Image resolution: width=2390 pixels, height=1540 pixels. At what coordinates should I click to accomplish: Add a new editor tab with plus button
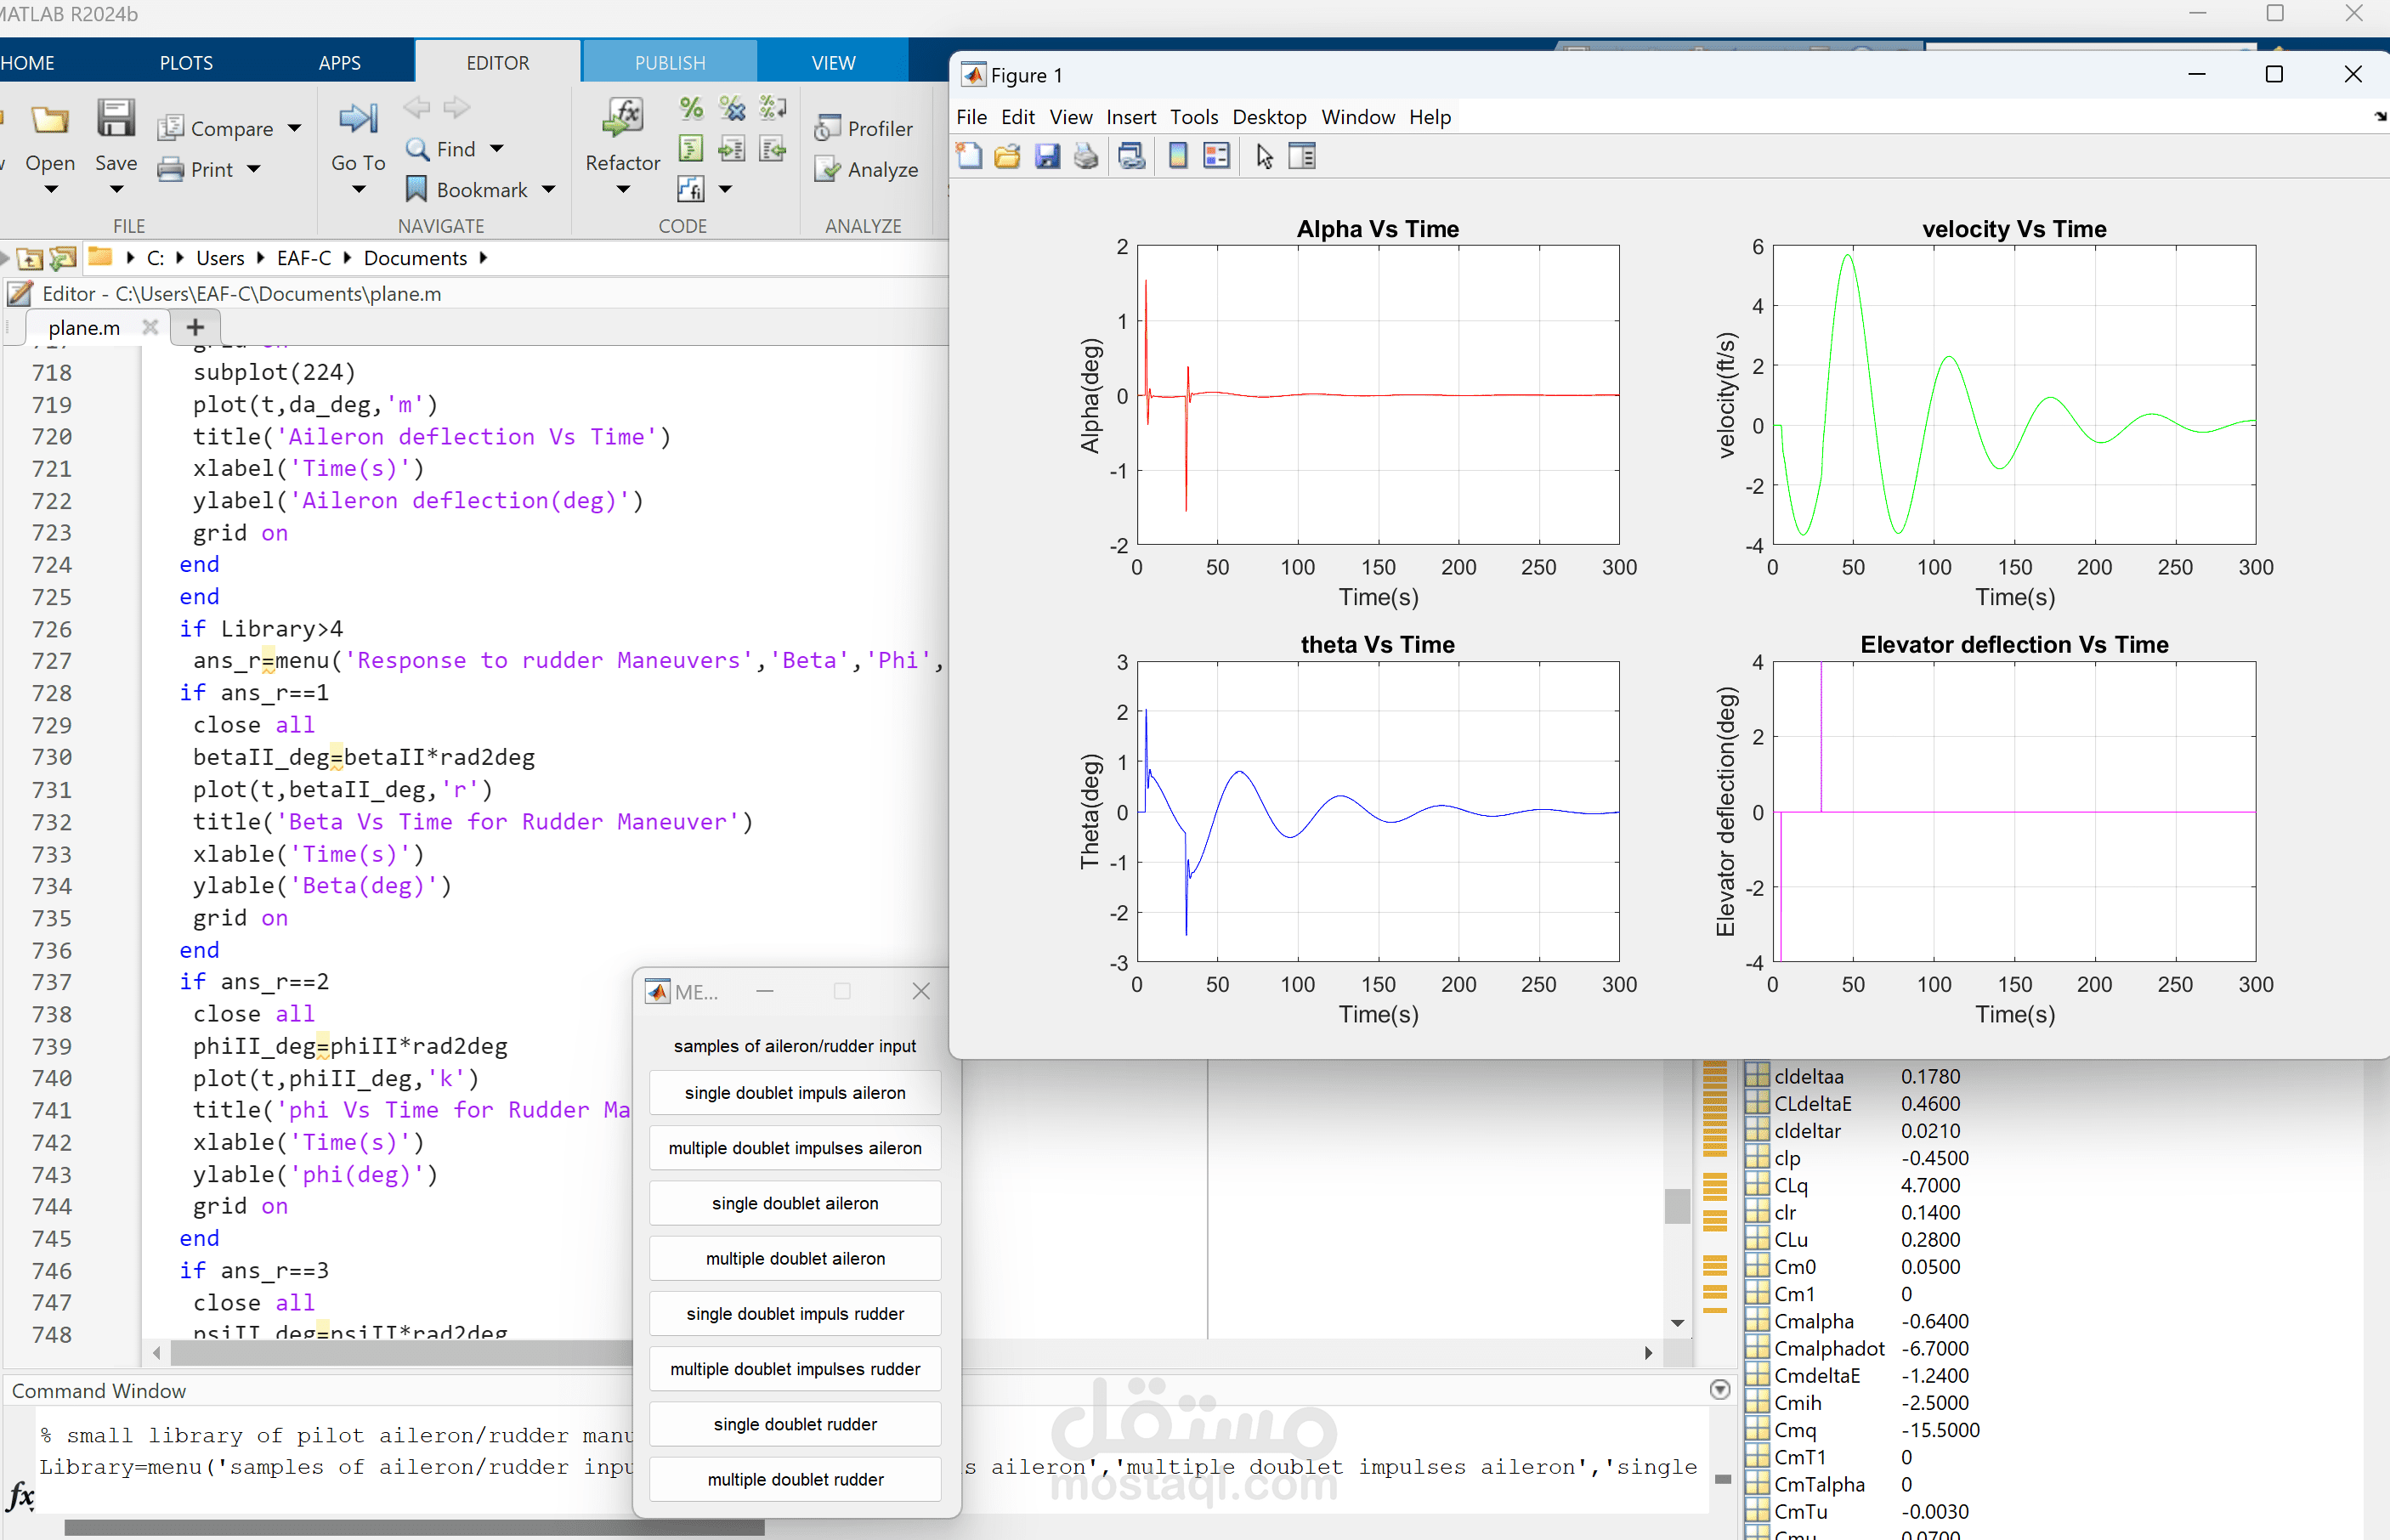tap(195, 327)
